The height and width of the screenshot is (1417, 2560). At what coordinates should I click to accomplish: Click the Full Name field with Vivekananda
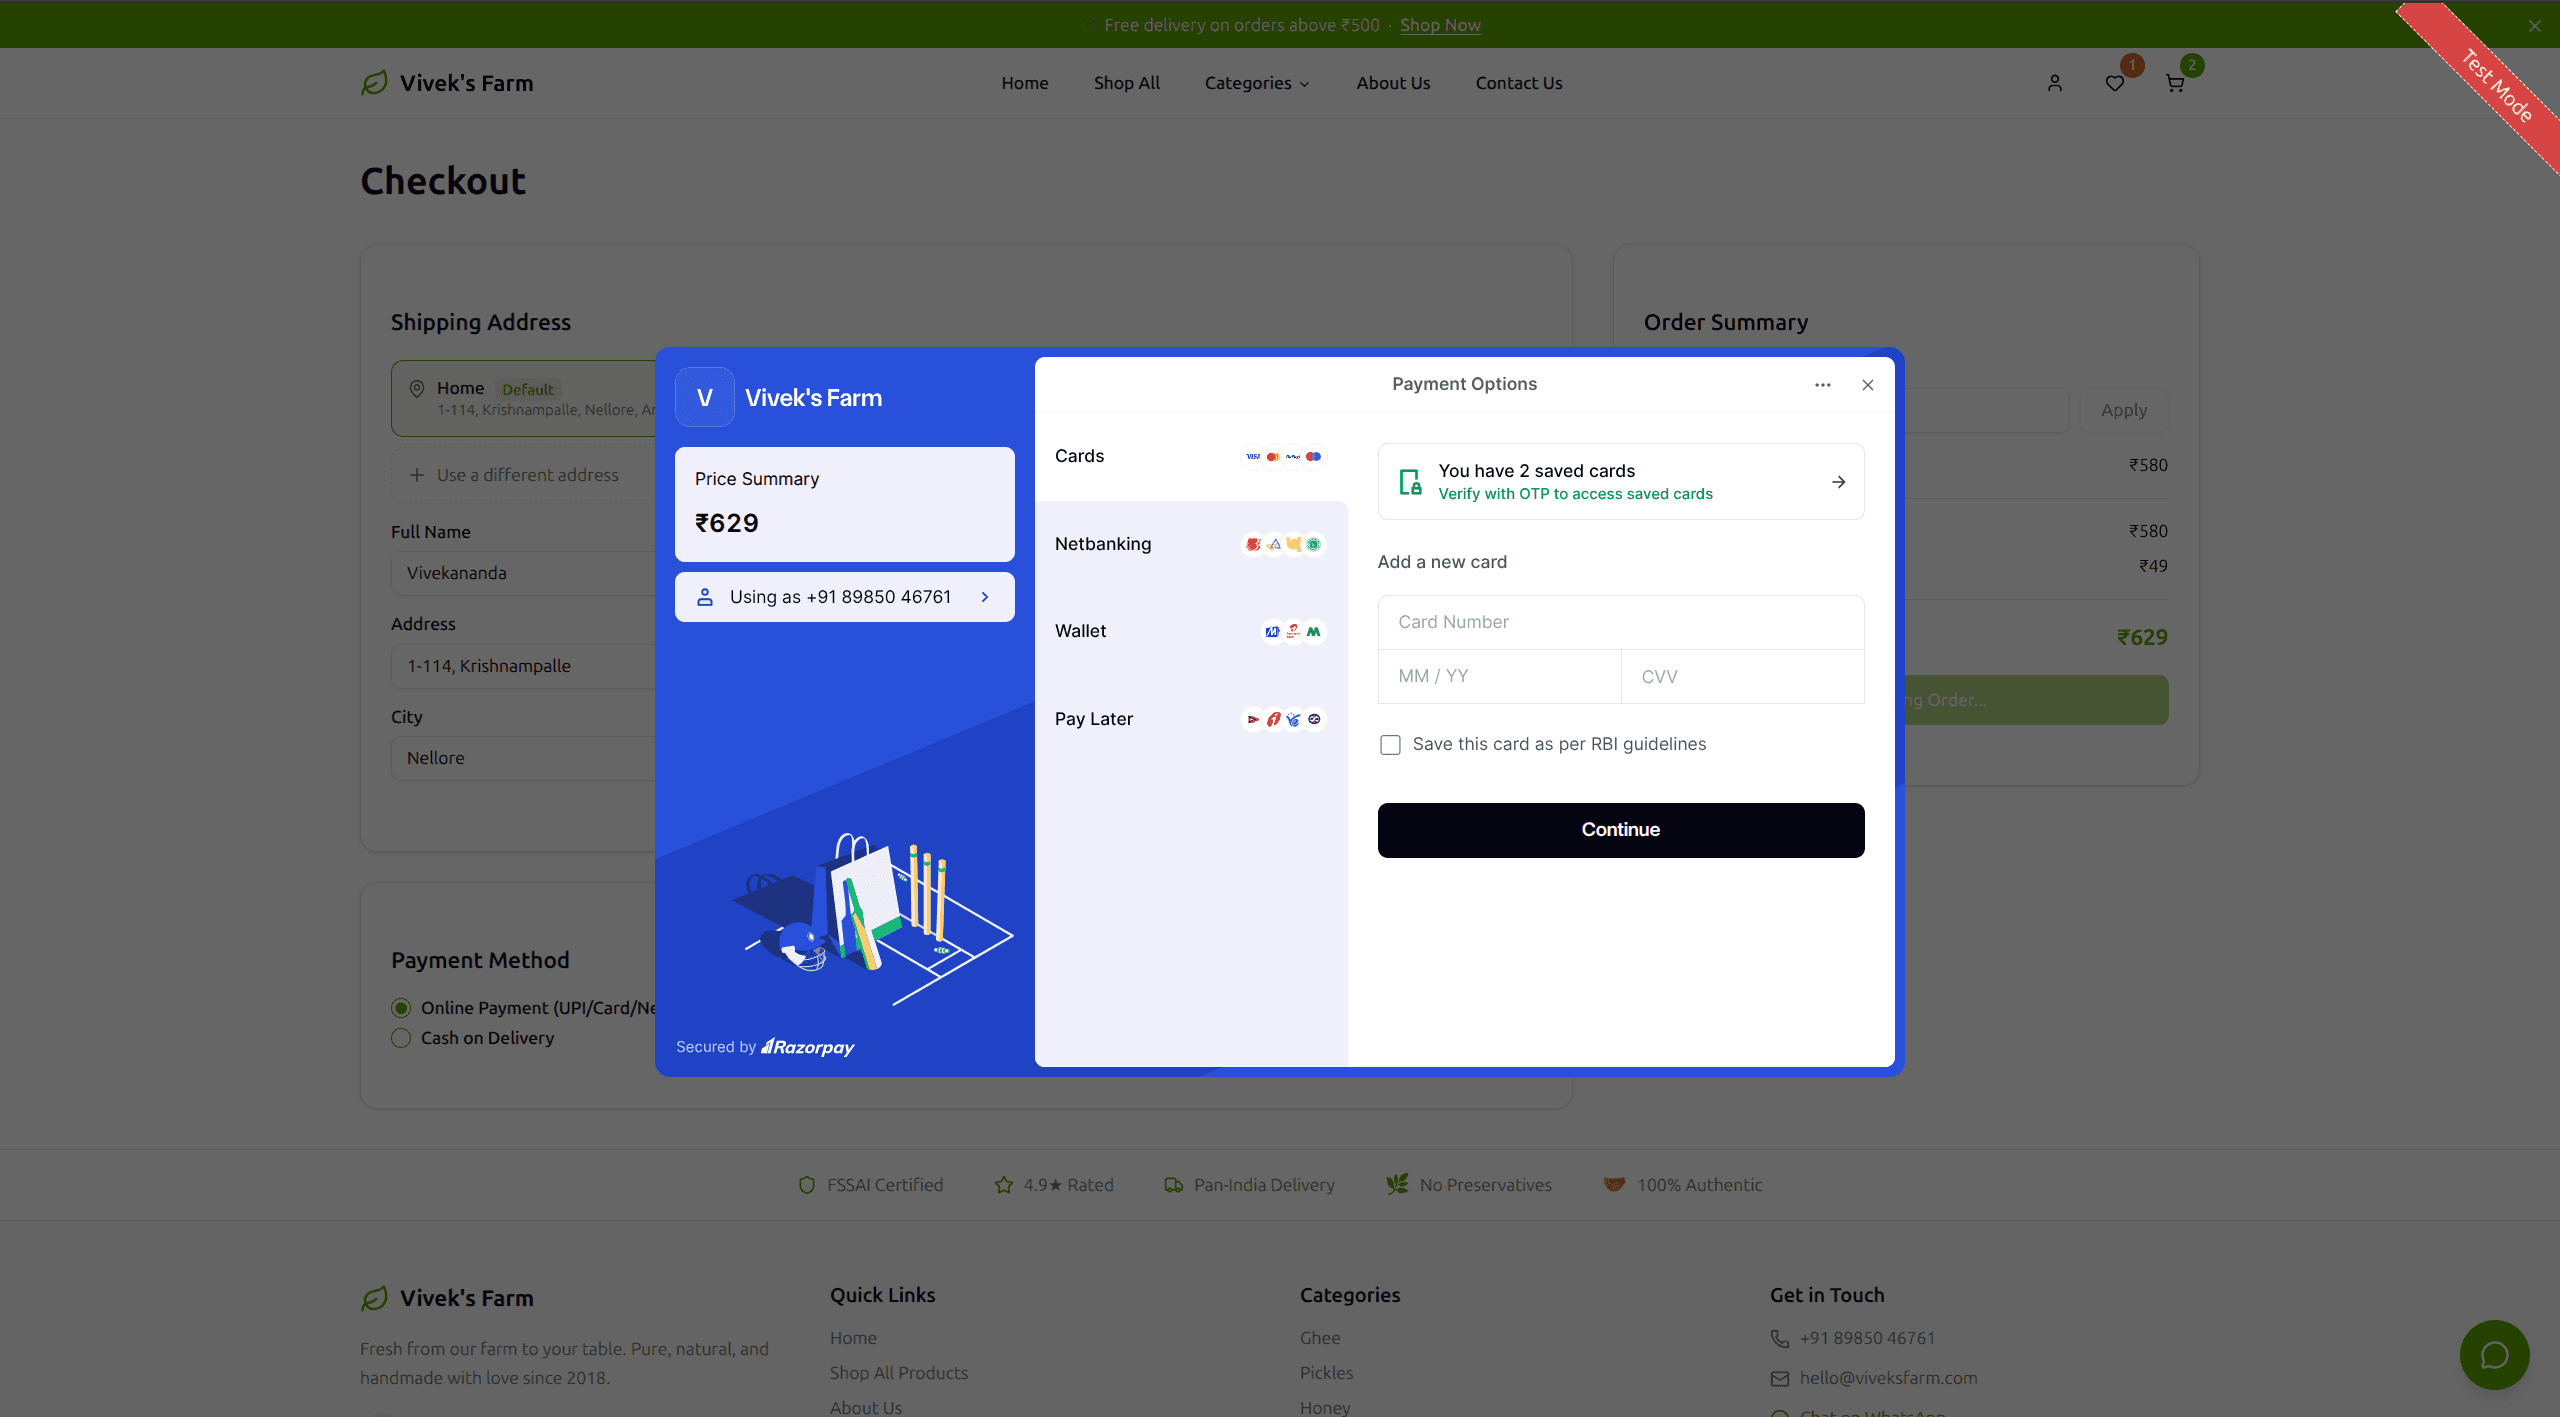523,573
